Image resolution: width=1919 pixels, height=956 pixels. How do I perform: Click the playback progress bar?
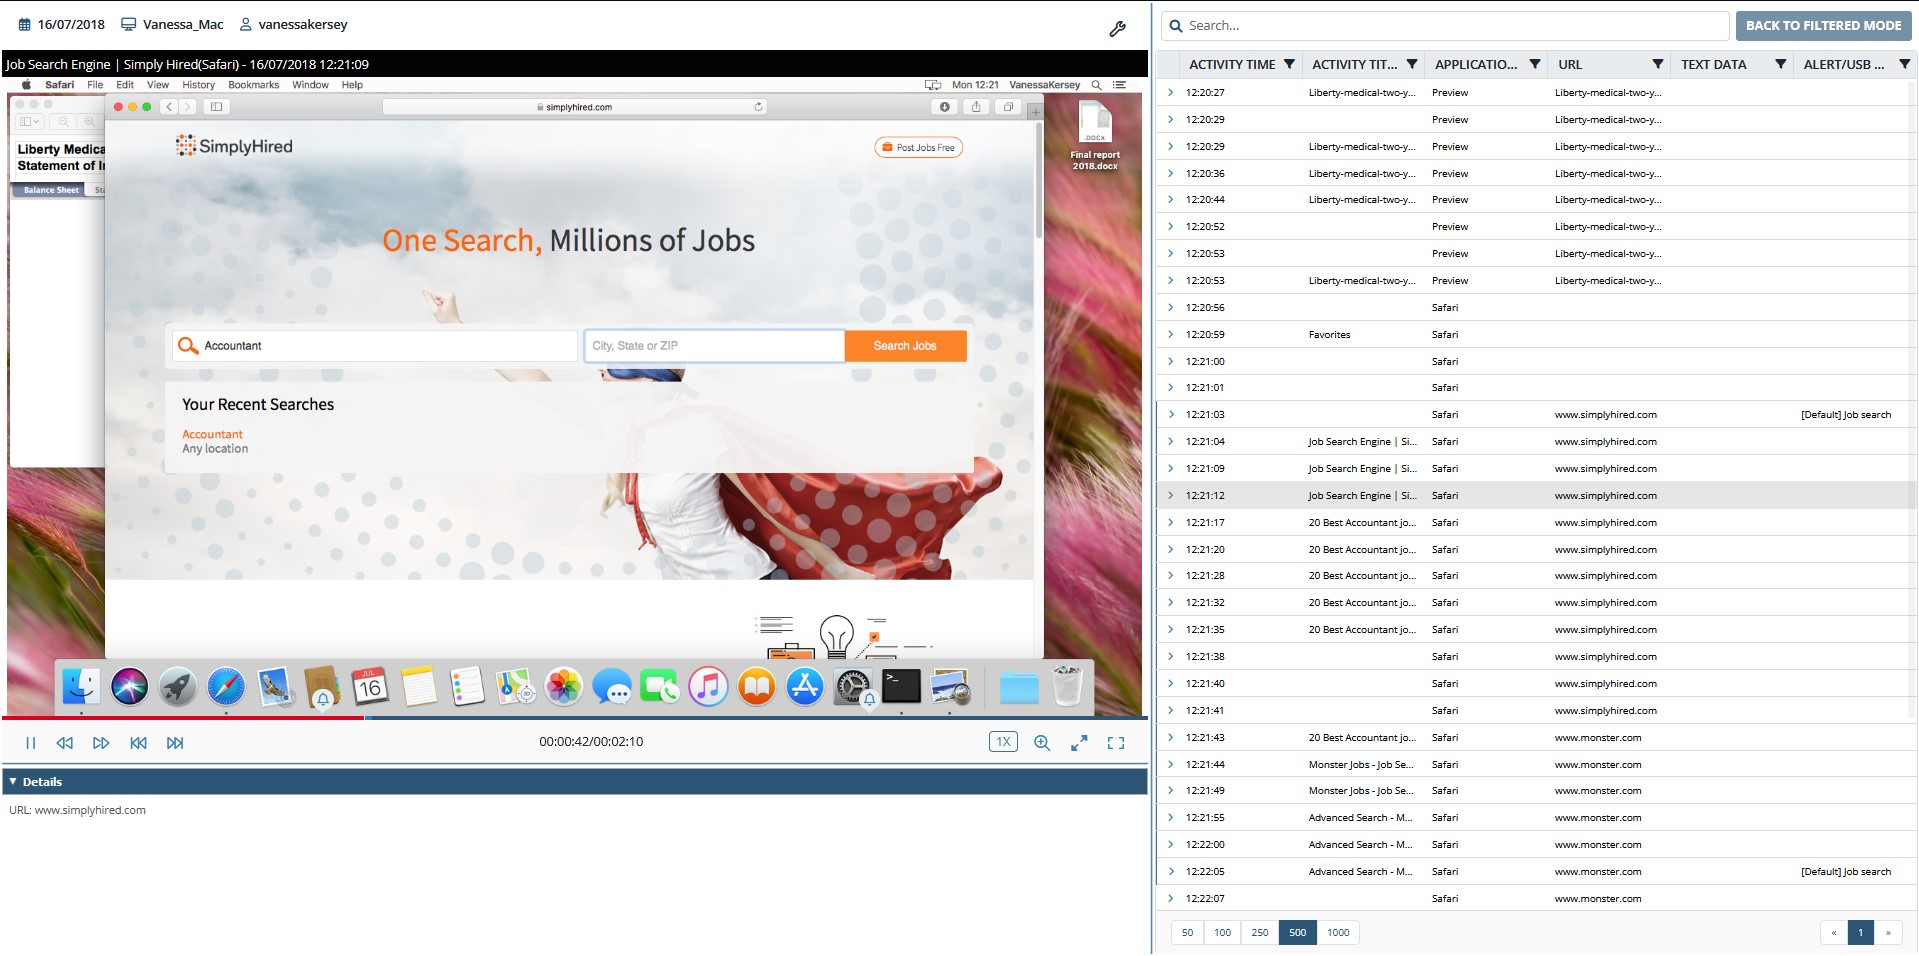[x=574, y=718]
